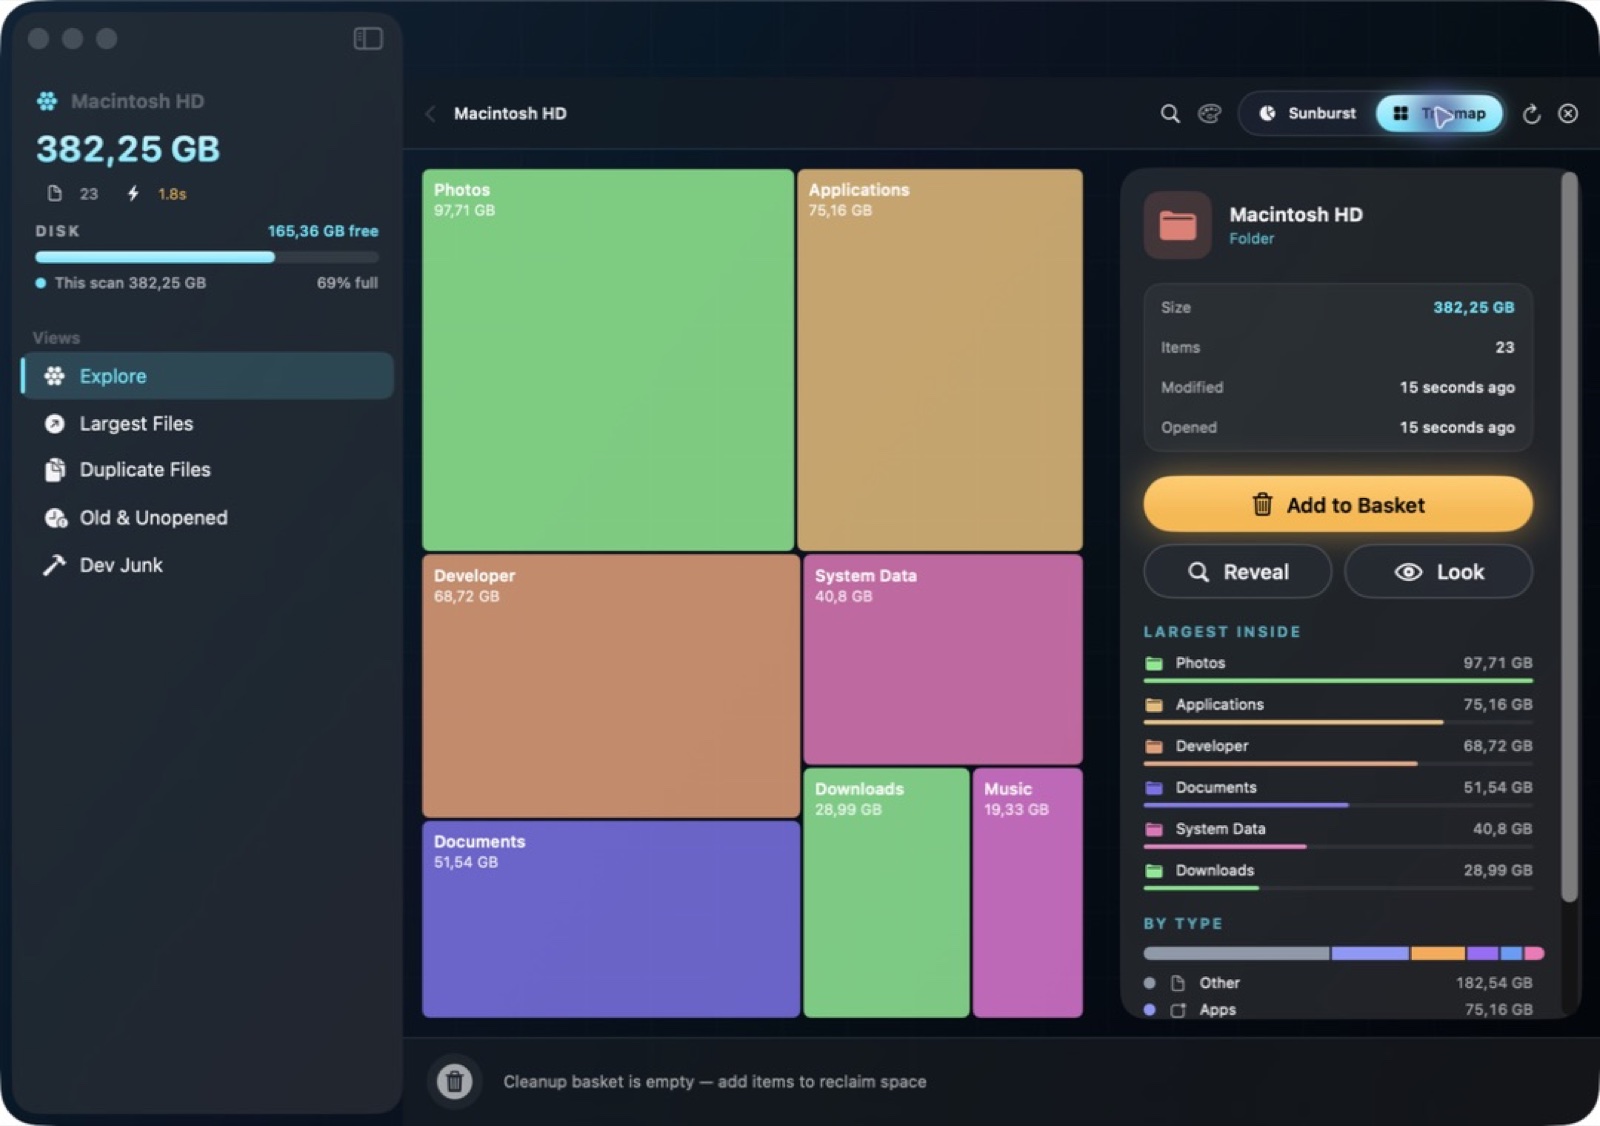Select the Downloads treemap block
This screenshot has height=1126, width=1600.
(x=886, y=893)
